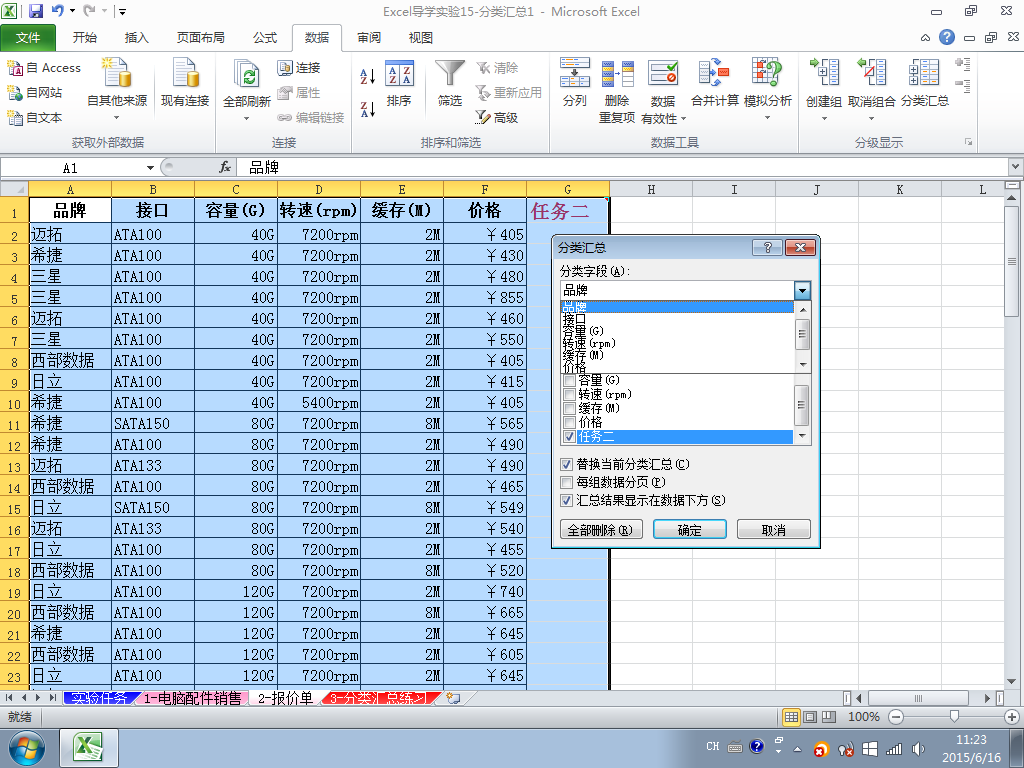Image resolution: width=1024 pixels, height=768 pixels.
Task: Expand the formula bar chevron
Action: pyautogui.click(x=1016, y=167)
